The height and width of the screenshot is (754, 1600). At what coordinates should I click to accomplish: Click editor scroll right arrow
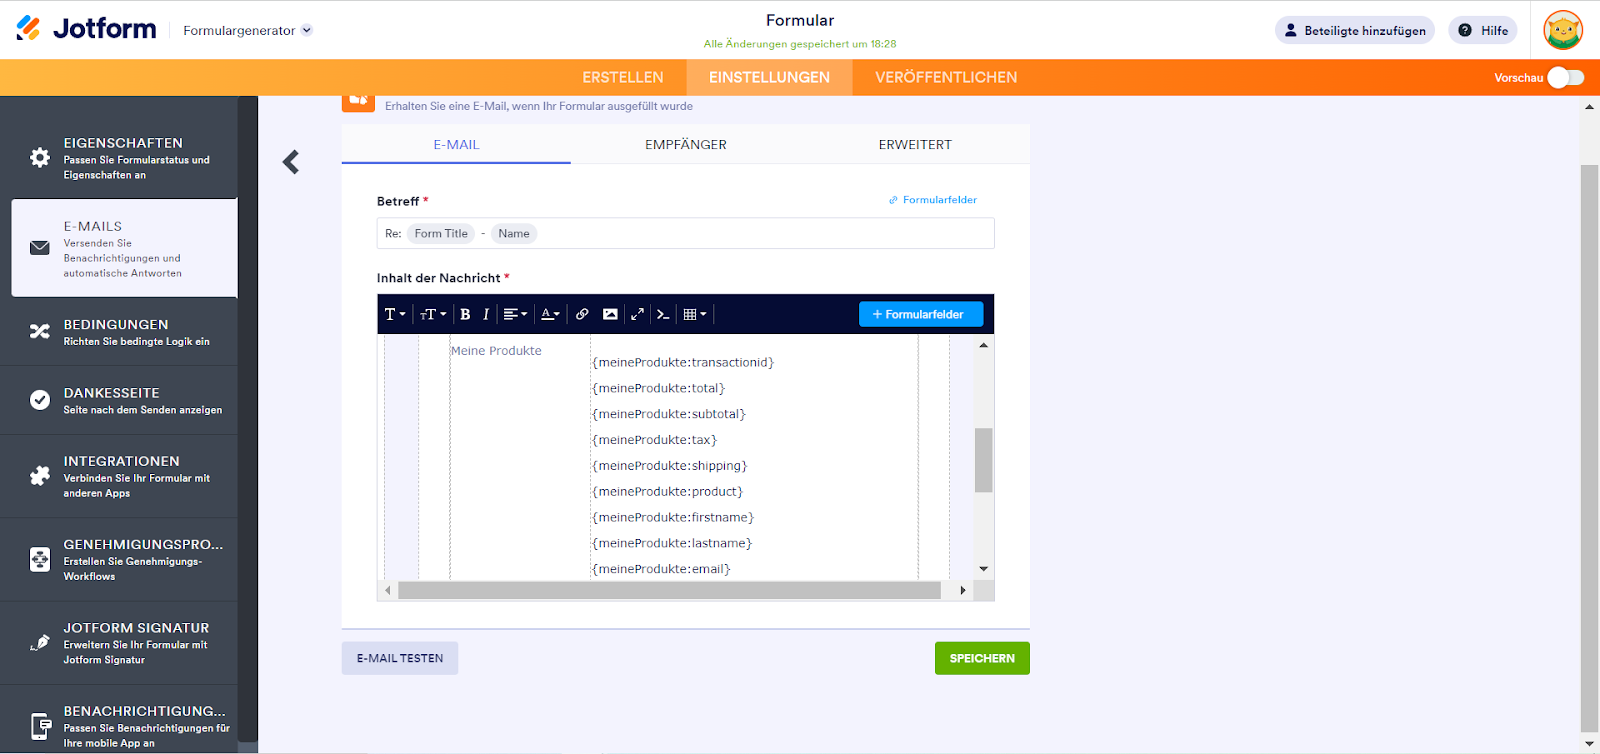point(963,590)
